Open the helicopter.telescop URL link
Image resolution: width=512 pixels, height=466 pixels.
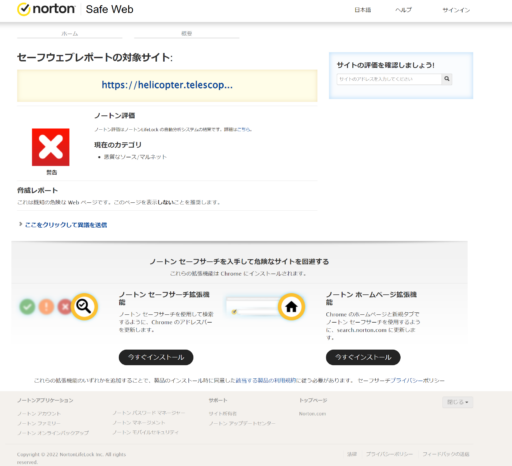[167, 85]
